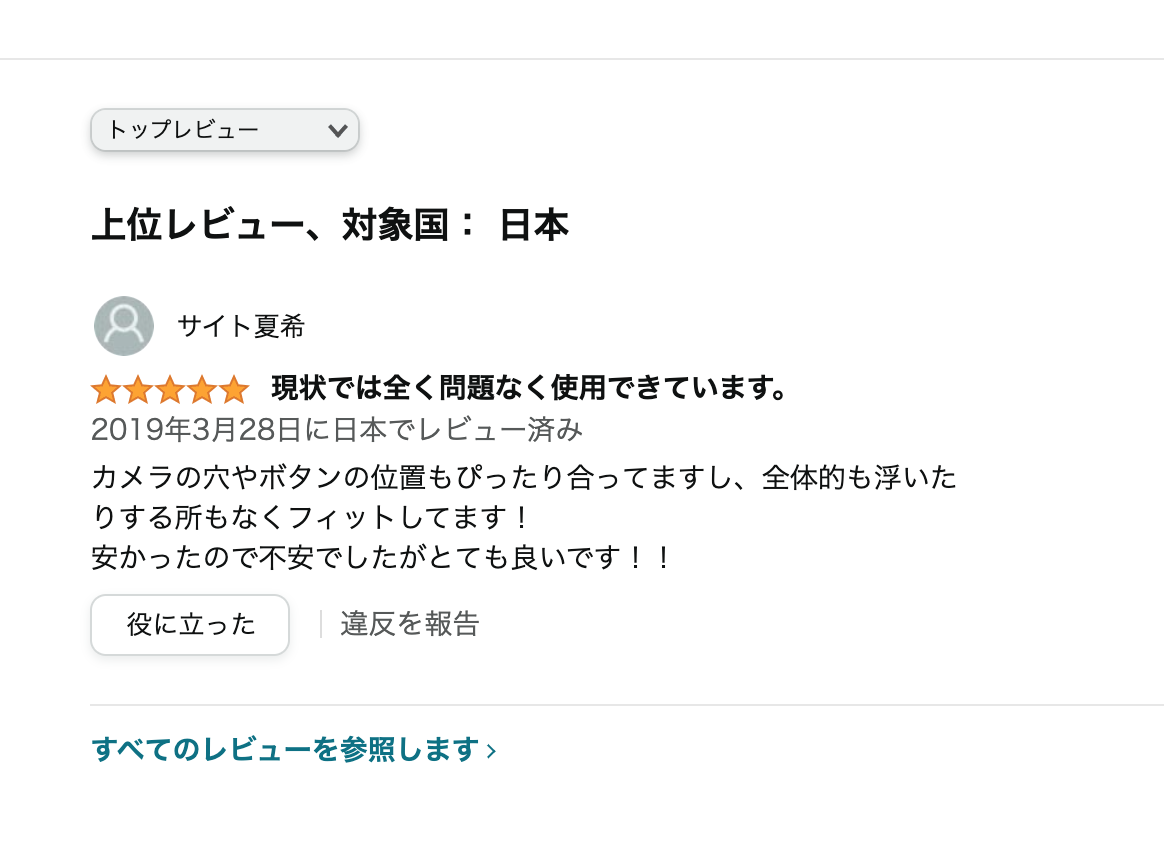Click the fifth star in the rating
The height and width of the screenshot is (852, 1164).
(233, 389)
